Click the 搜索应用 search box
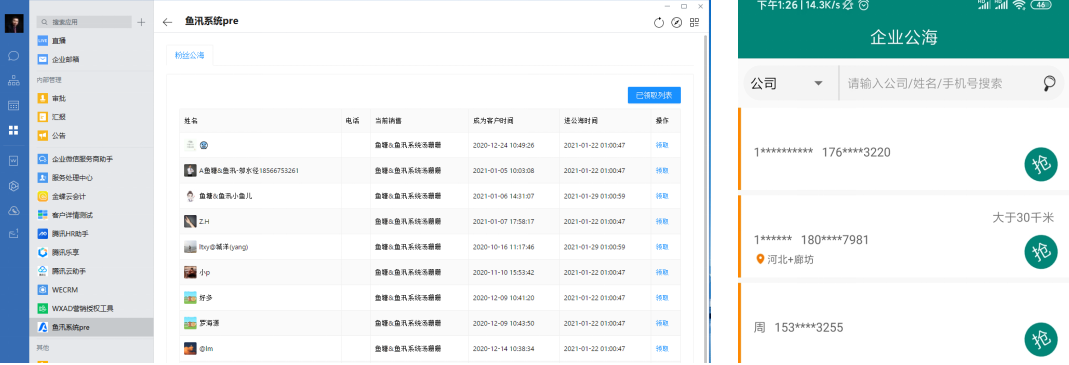1069x365 pixels. [84, 23]
